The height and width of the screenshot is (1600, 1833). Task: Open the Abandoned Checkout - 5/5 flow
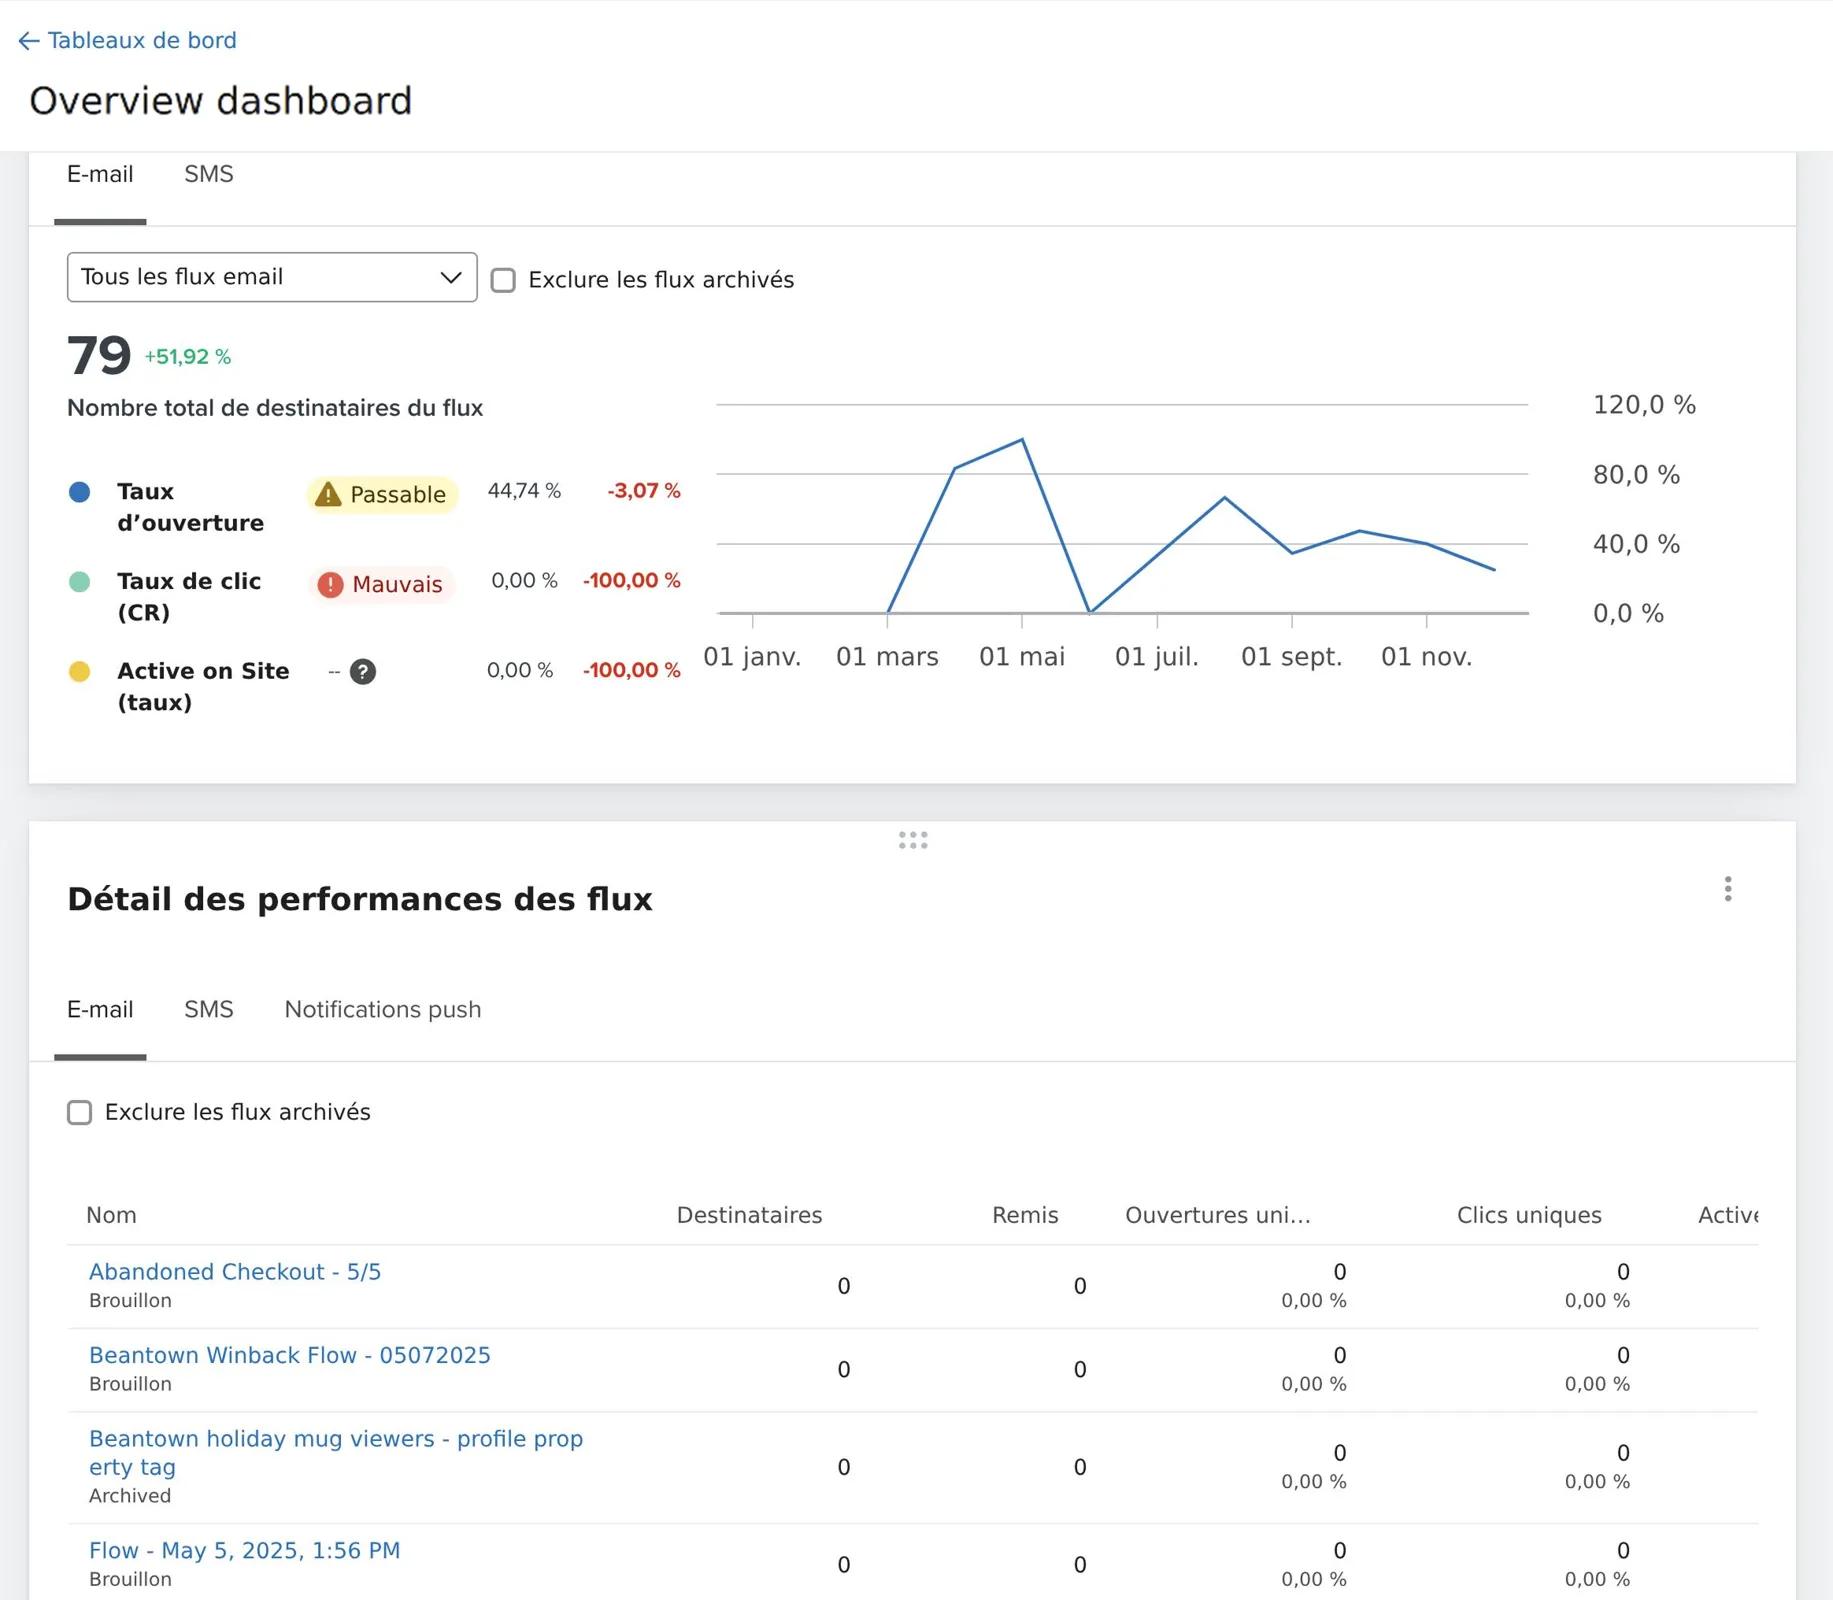pyautogui.click(x=235, y=1272)
